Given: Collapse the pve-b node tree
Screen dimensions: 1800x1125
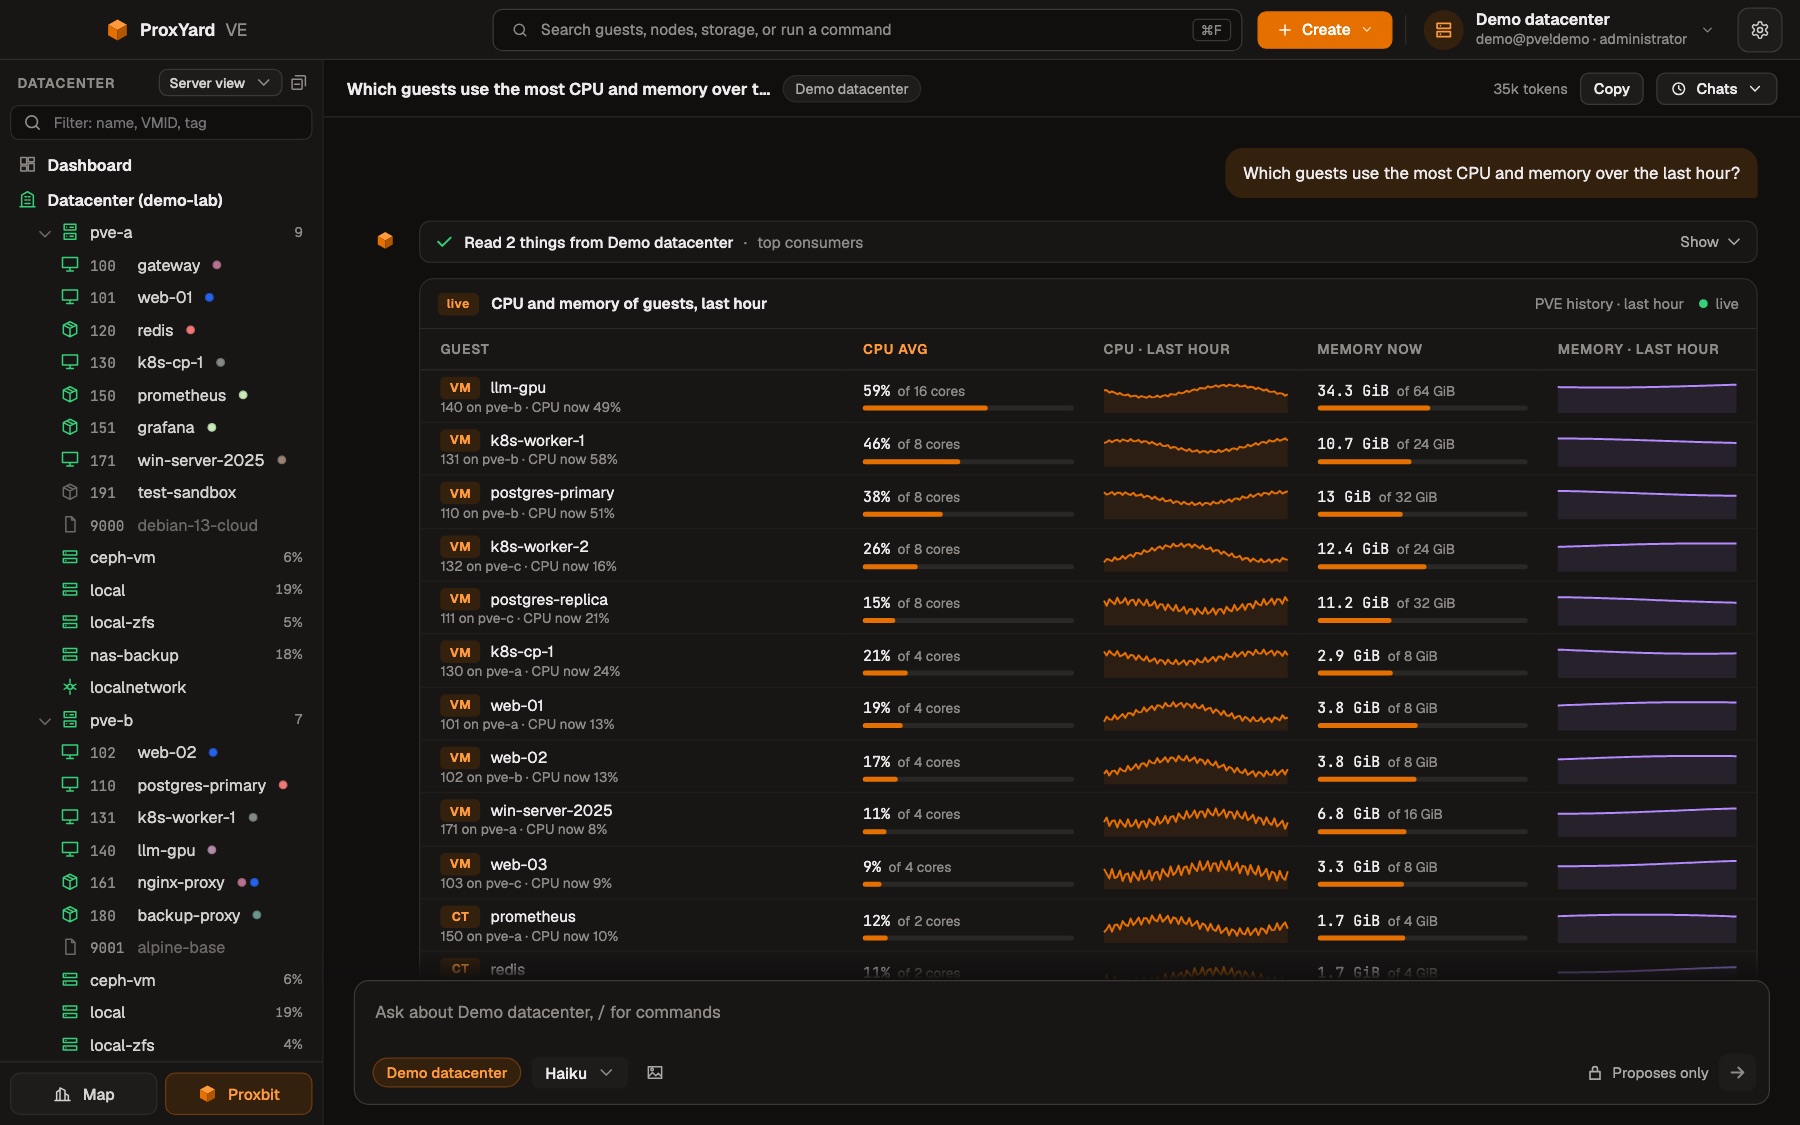Looking at the screenshot, I should coord(45,720).
